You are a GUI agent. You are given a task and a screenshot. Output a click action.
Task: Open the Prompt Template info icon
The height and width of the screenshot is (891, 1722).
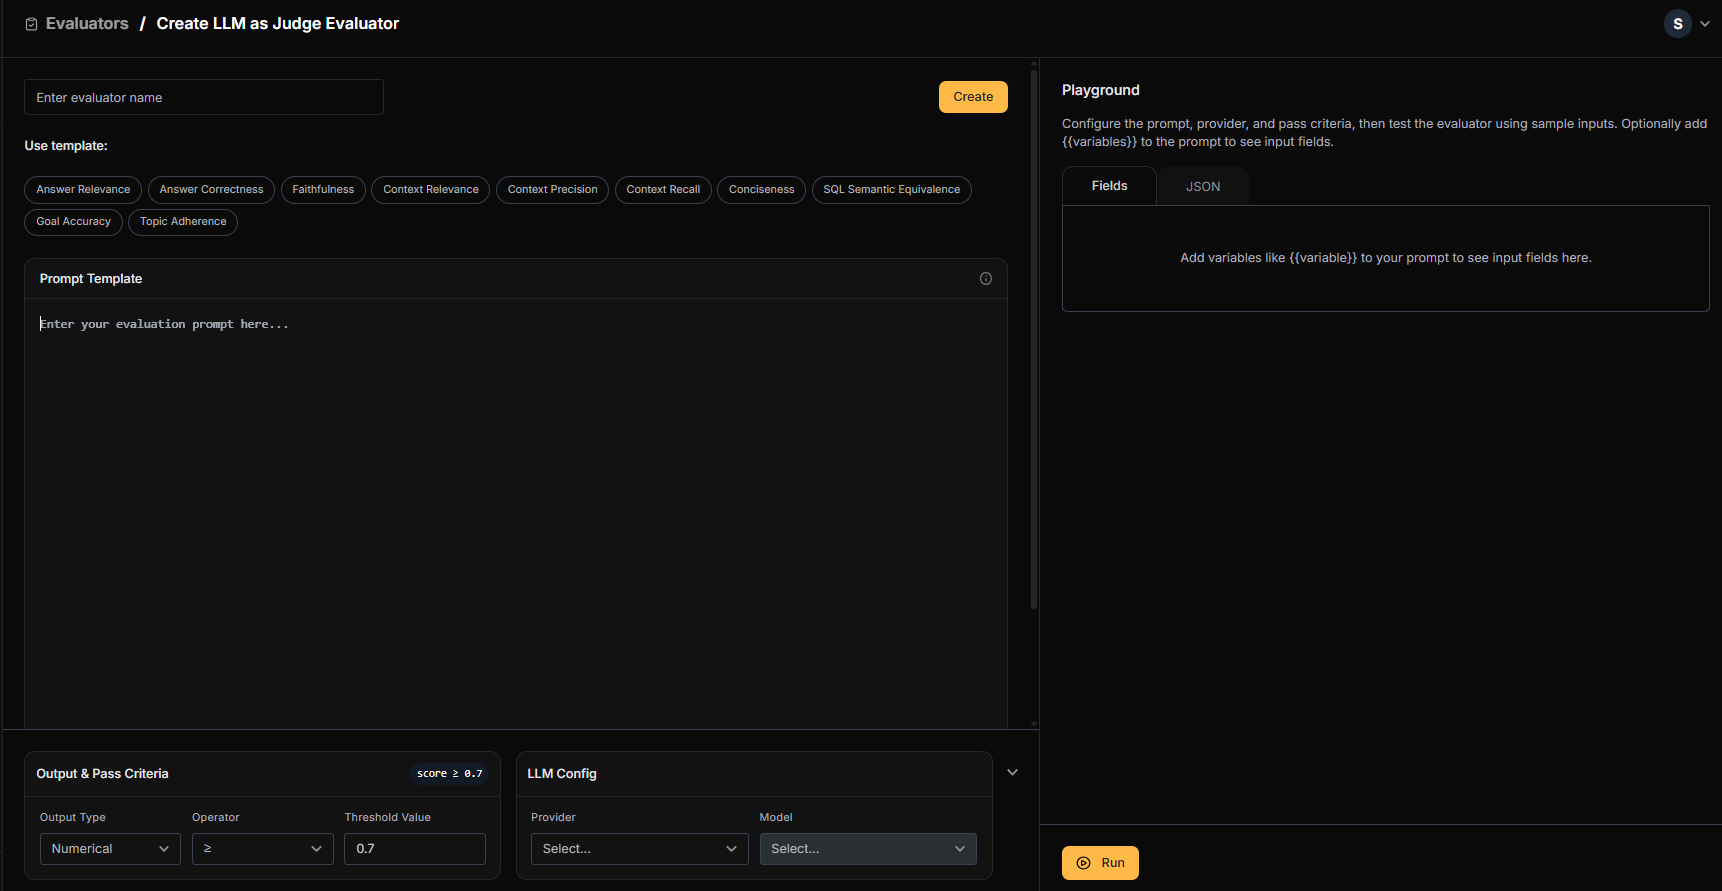(x=986, y=279)
